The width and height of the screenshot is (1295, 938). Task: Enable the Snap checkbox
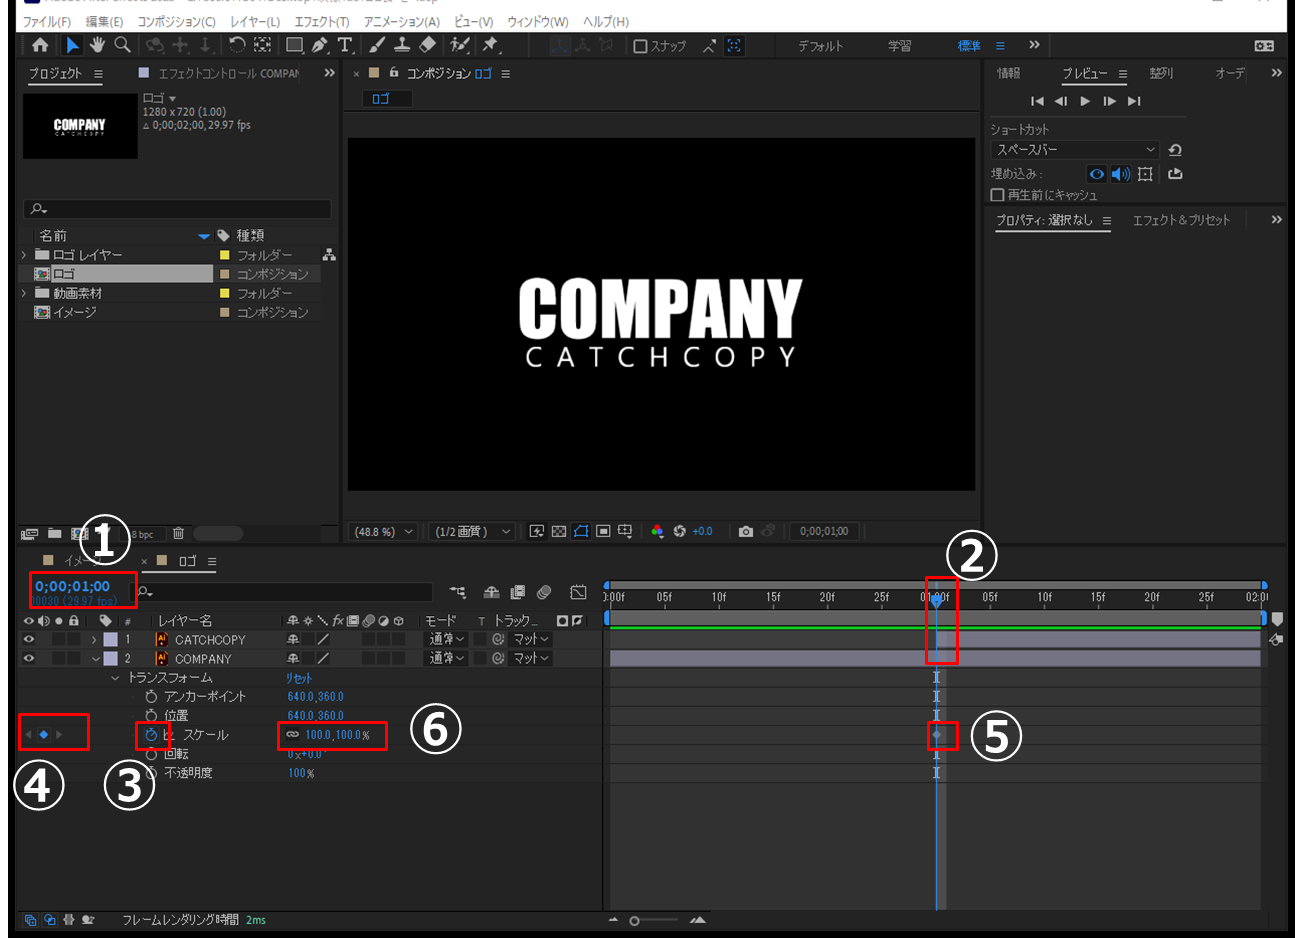[x=641, y=46]
